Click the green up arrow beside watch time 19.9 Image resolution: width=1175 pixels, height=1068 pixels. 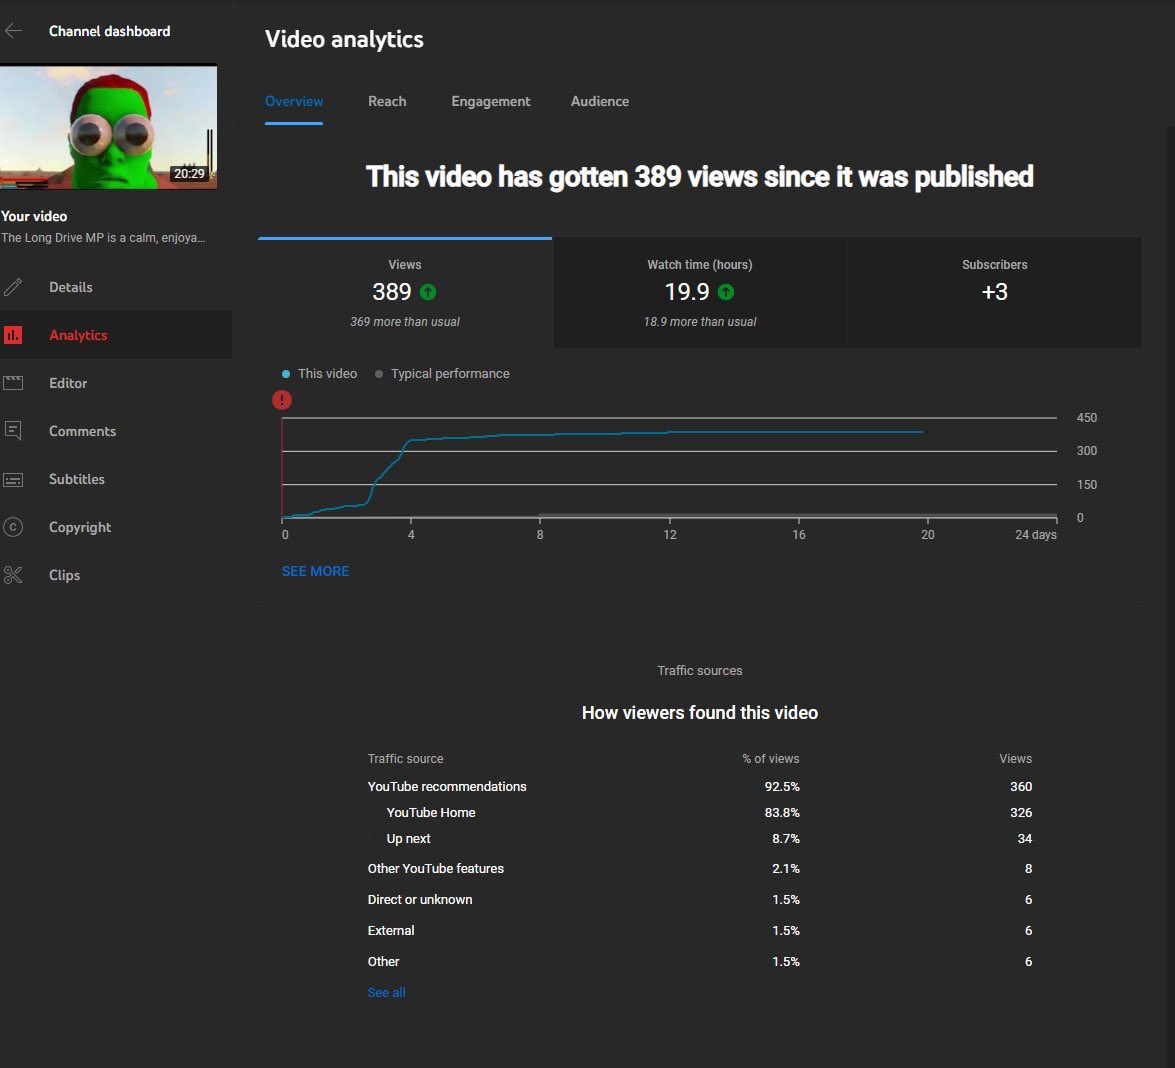point(726,292)
